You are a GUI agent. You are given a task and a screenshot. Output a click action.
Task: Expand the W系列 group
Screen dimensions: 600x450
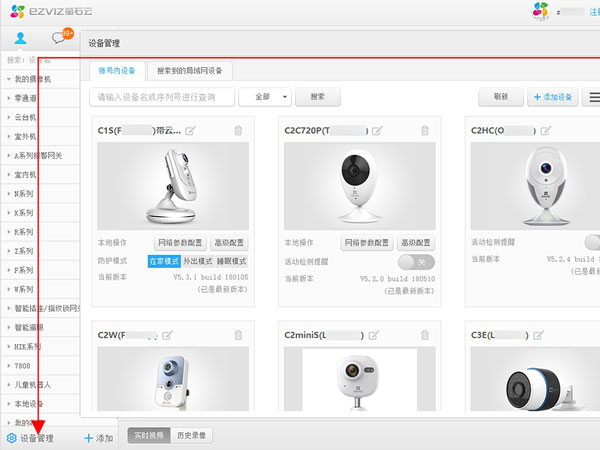pos(8,290)
